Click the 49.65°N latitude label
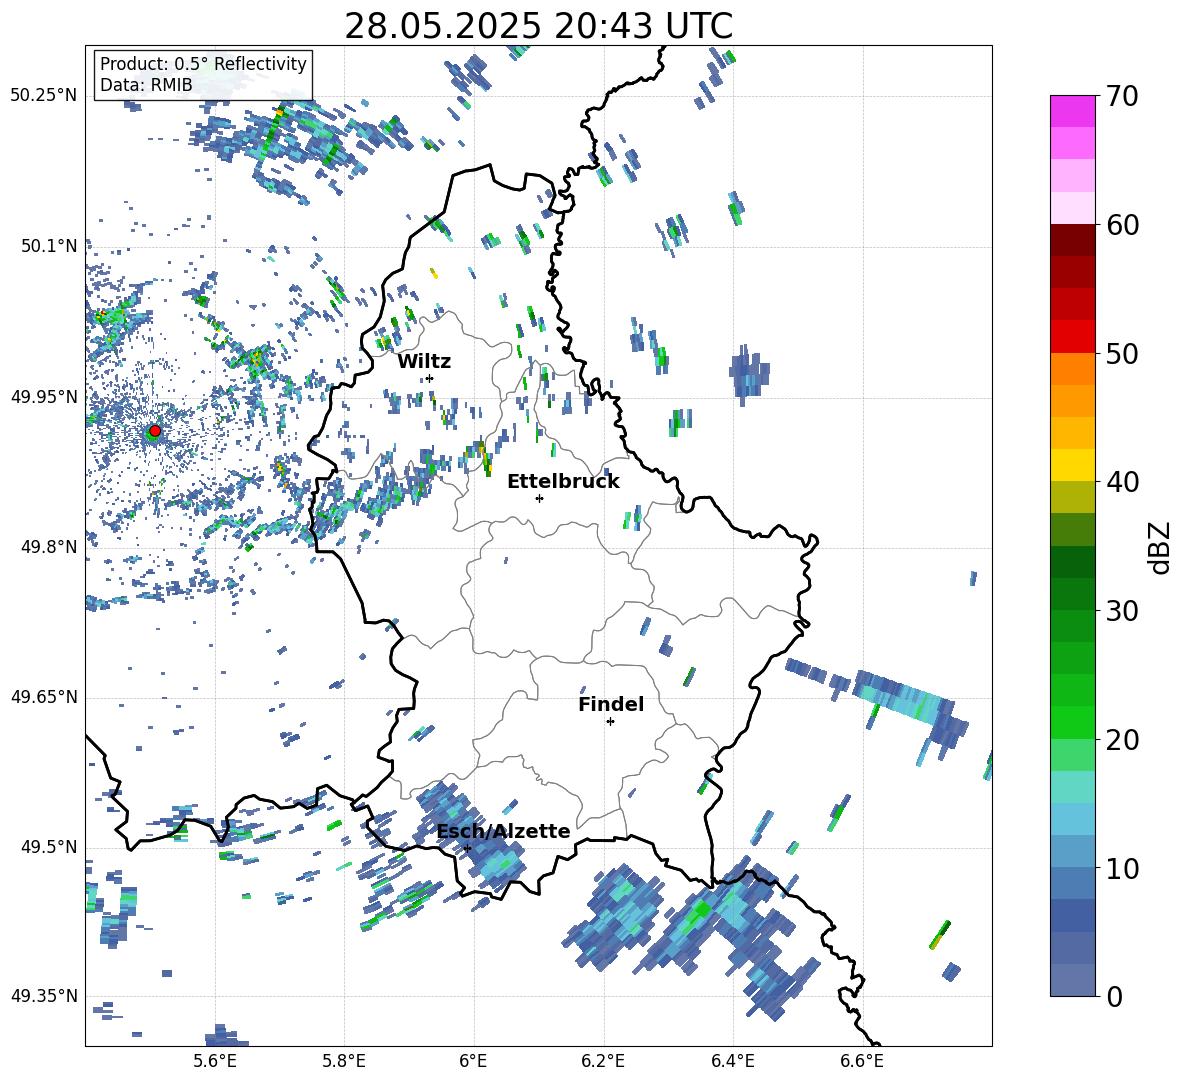1184x1081 pixels. 44,697
